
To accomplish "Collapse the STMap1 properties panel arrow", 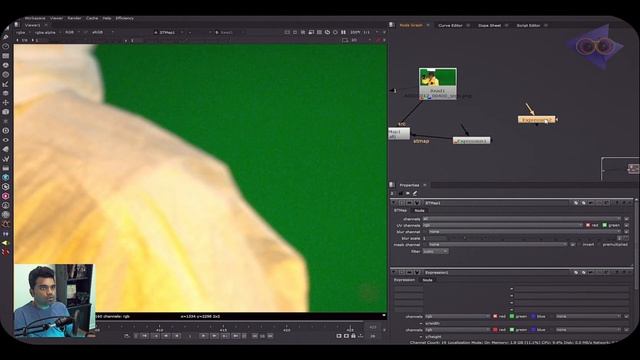I will 394,203.
